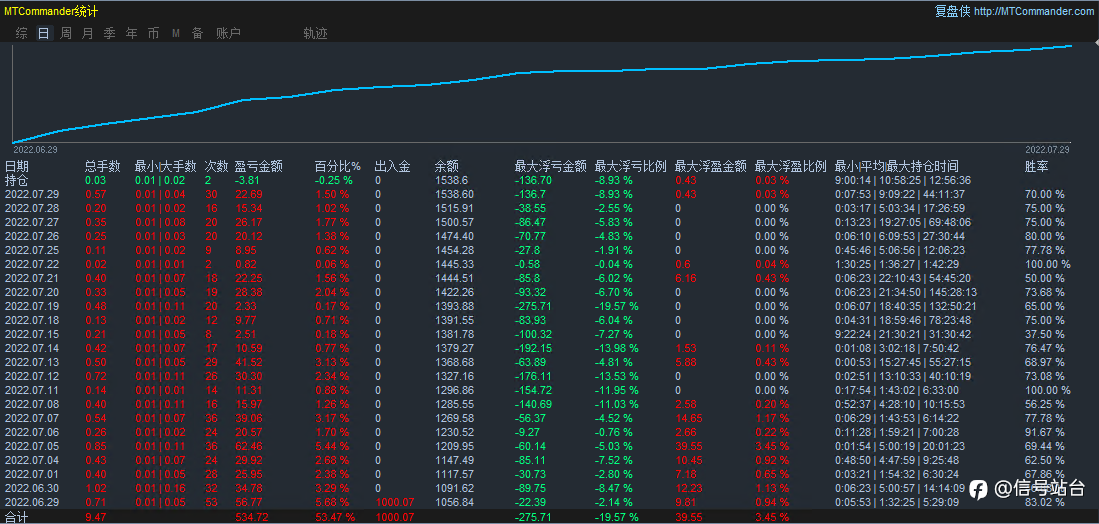Sort by 盈亏金额 column header

tap(259, 167)
